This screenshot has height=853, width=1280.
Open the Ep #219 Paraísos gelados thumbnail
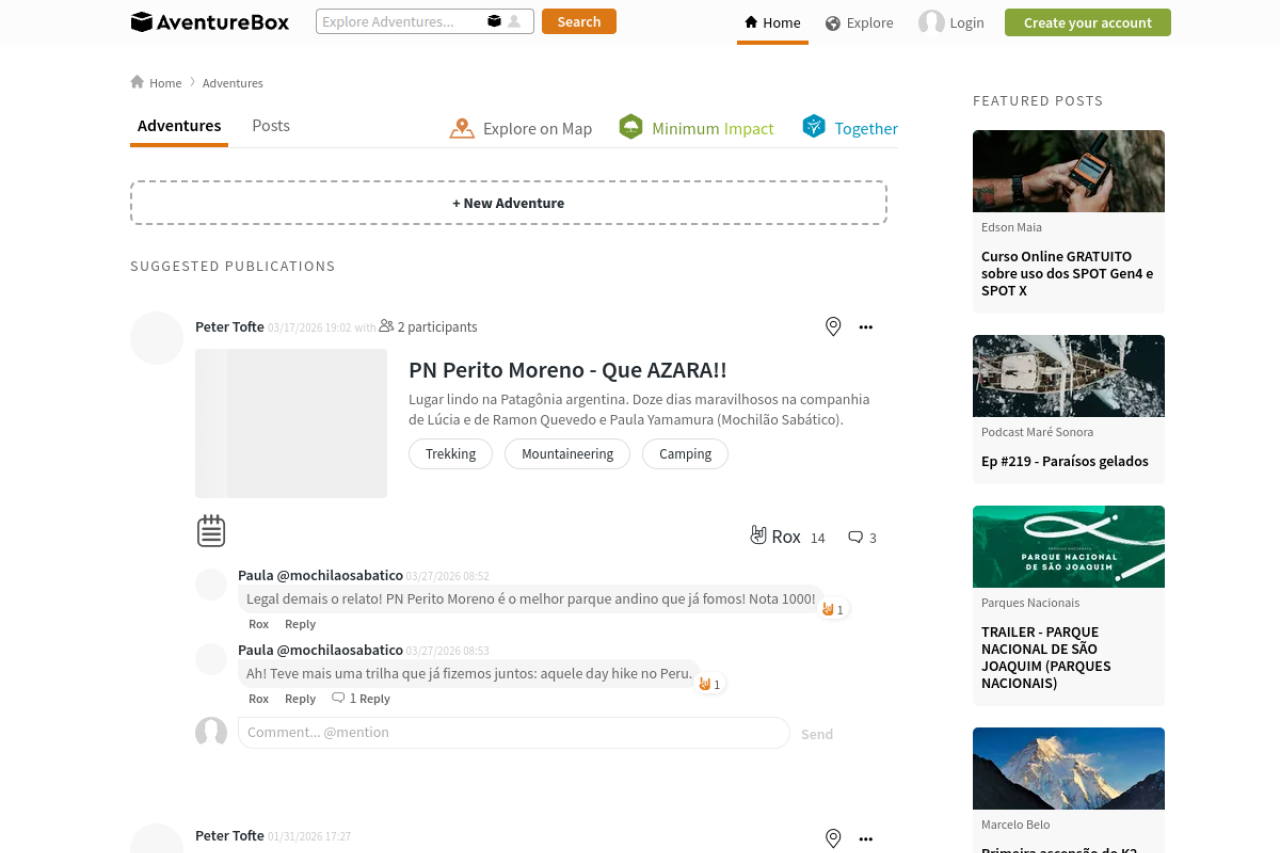[1068, 376]
